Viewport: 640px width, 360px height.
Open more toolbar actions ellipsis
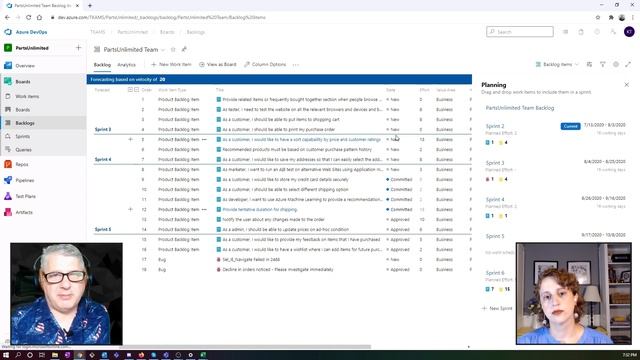(296, 64)
